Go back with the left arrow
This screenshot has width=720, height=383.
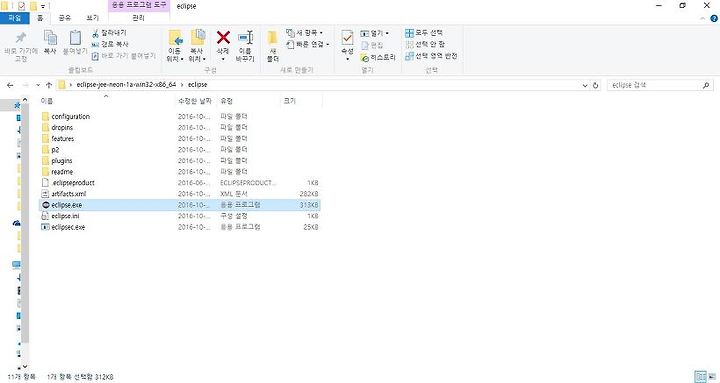coord(10,85)
